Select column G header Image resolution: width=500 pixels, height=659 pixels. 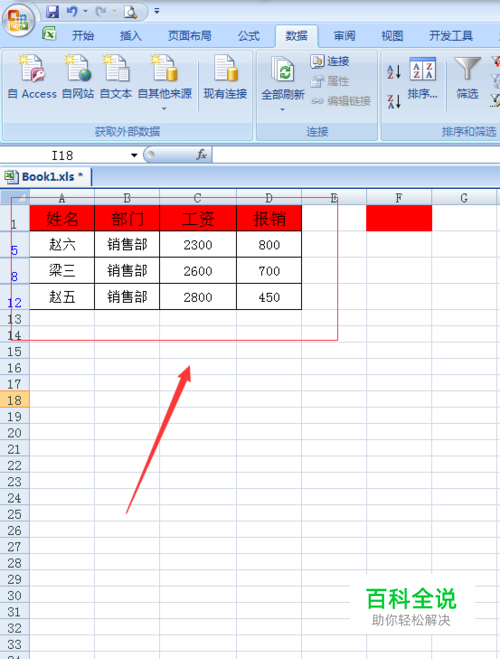[x=464, y=198]
